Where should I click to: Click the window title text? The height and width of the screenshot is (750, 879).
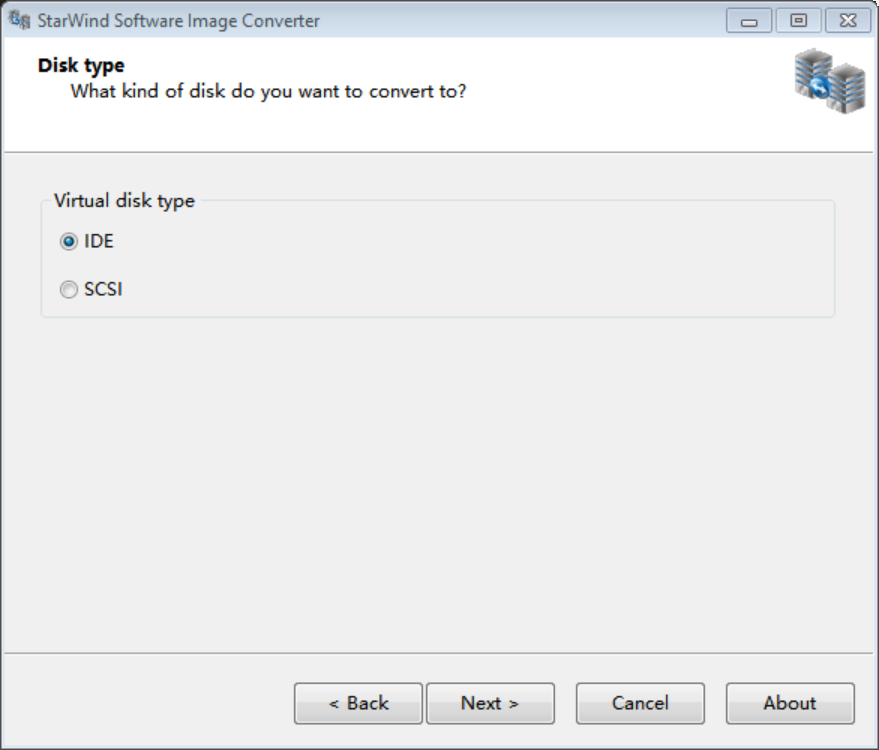(x=179, y=21)
